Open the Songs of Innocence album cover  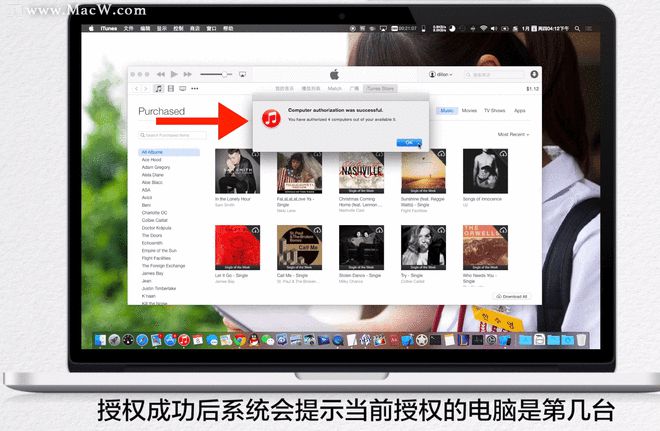(x=485, y=171)
